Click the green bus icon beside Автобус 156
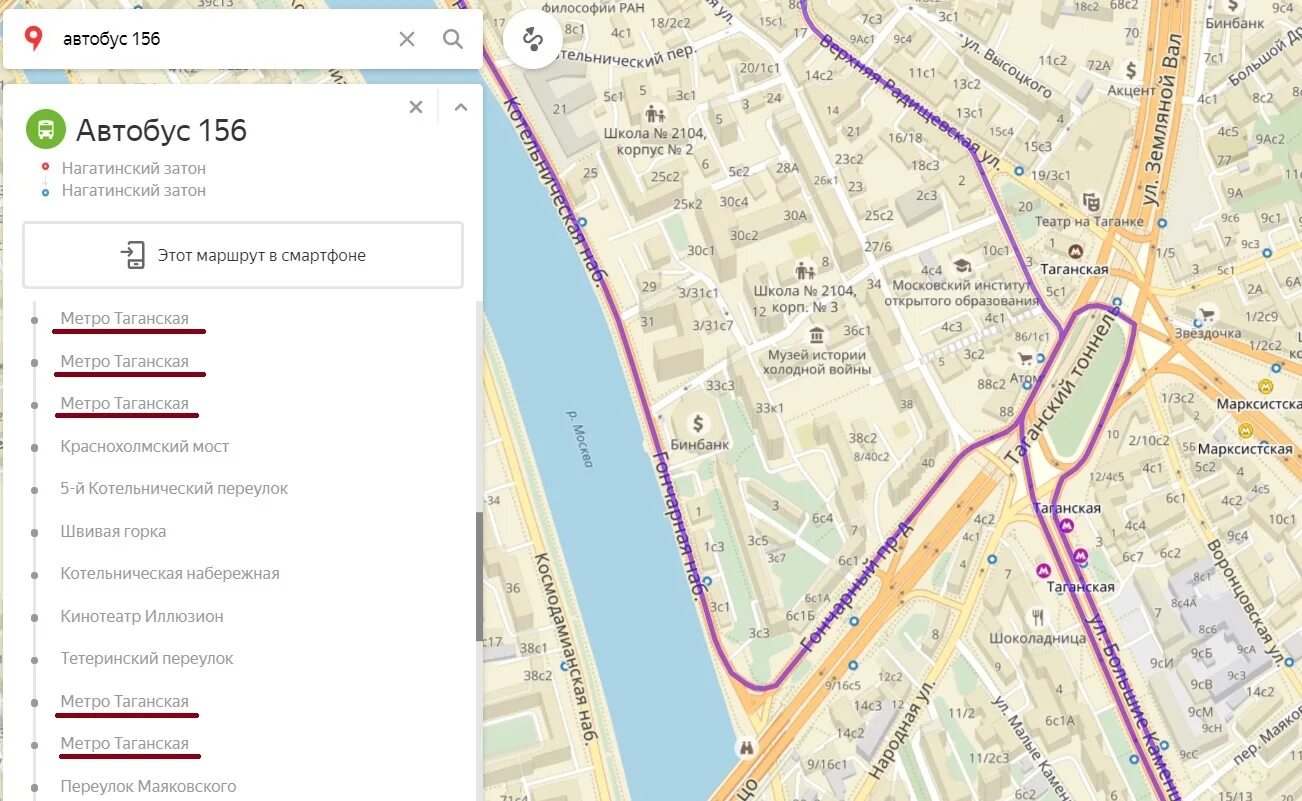 (x=46, y=130)
